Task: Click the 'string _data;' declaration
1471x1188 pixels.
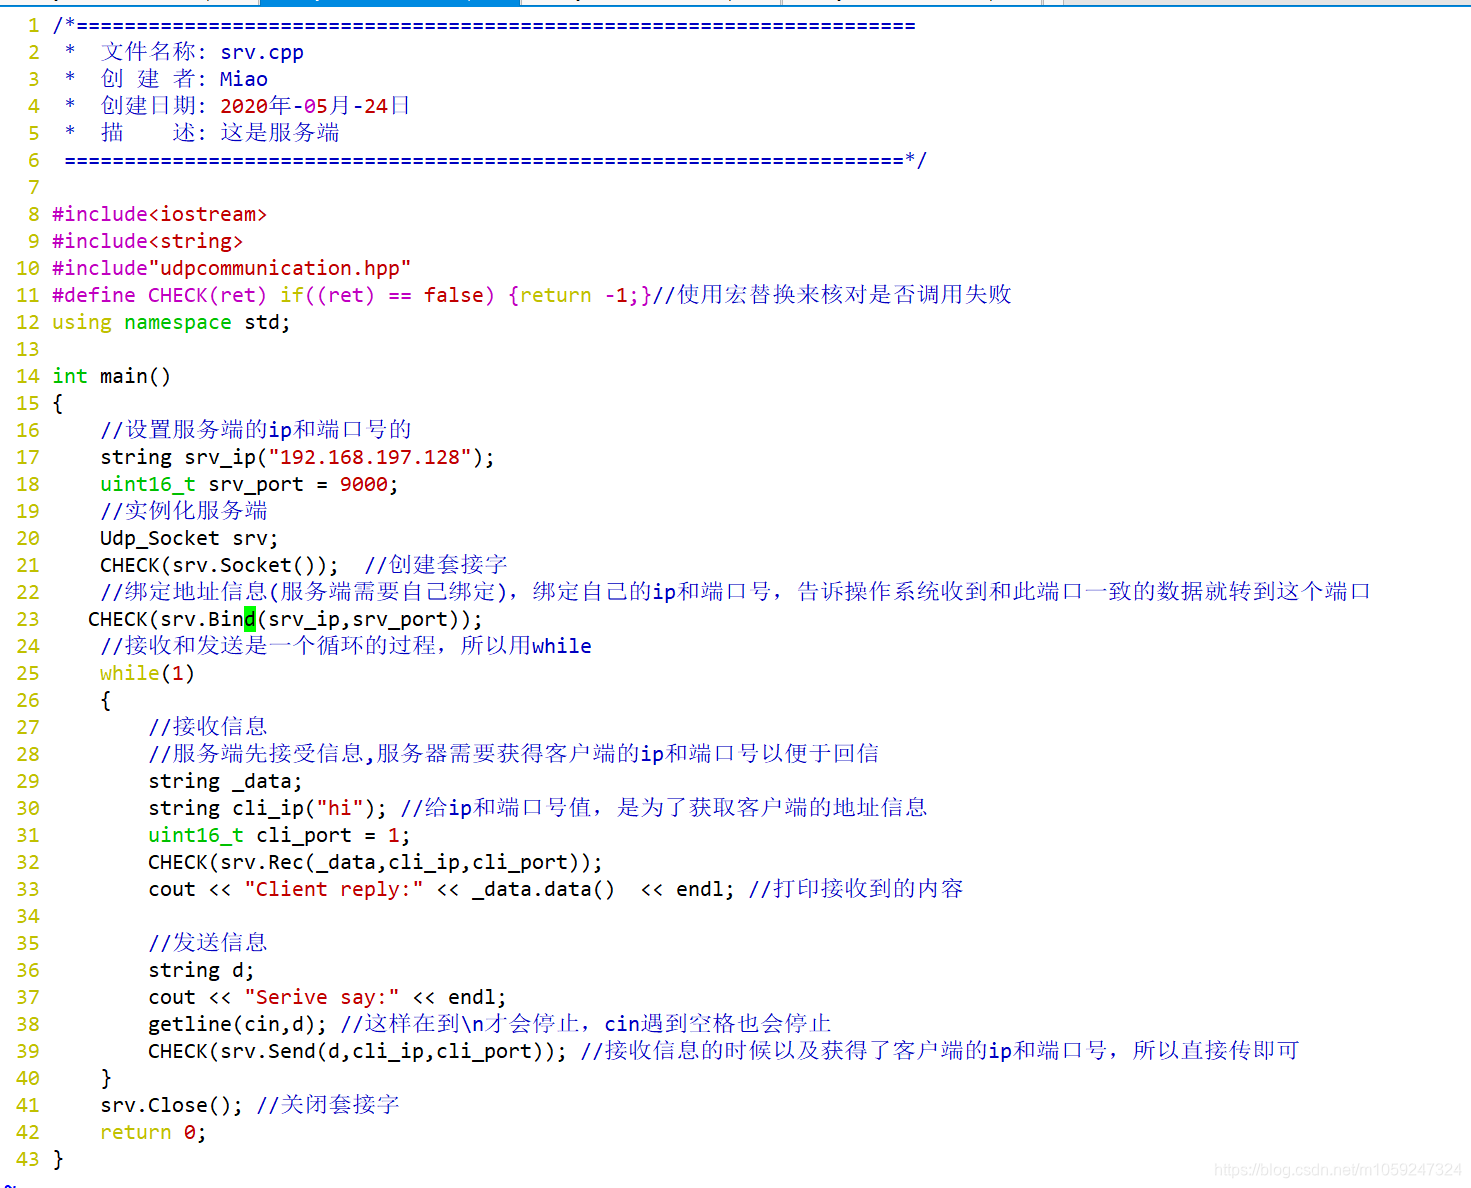Action: pyautogui.click(x=225, y=781)
